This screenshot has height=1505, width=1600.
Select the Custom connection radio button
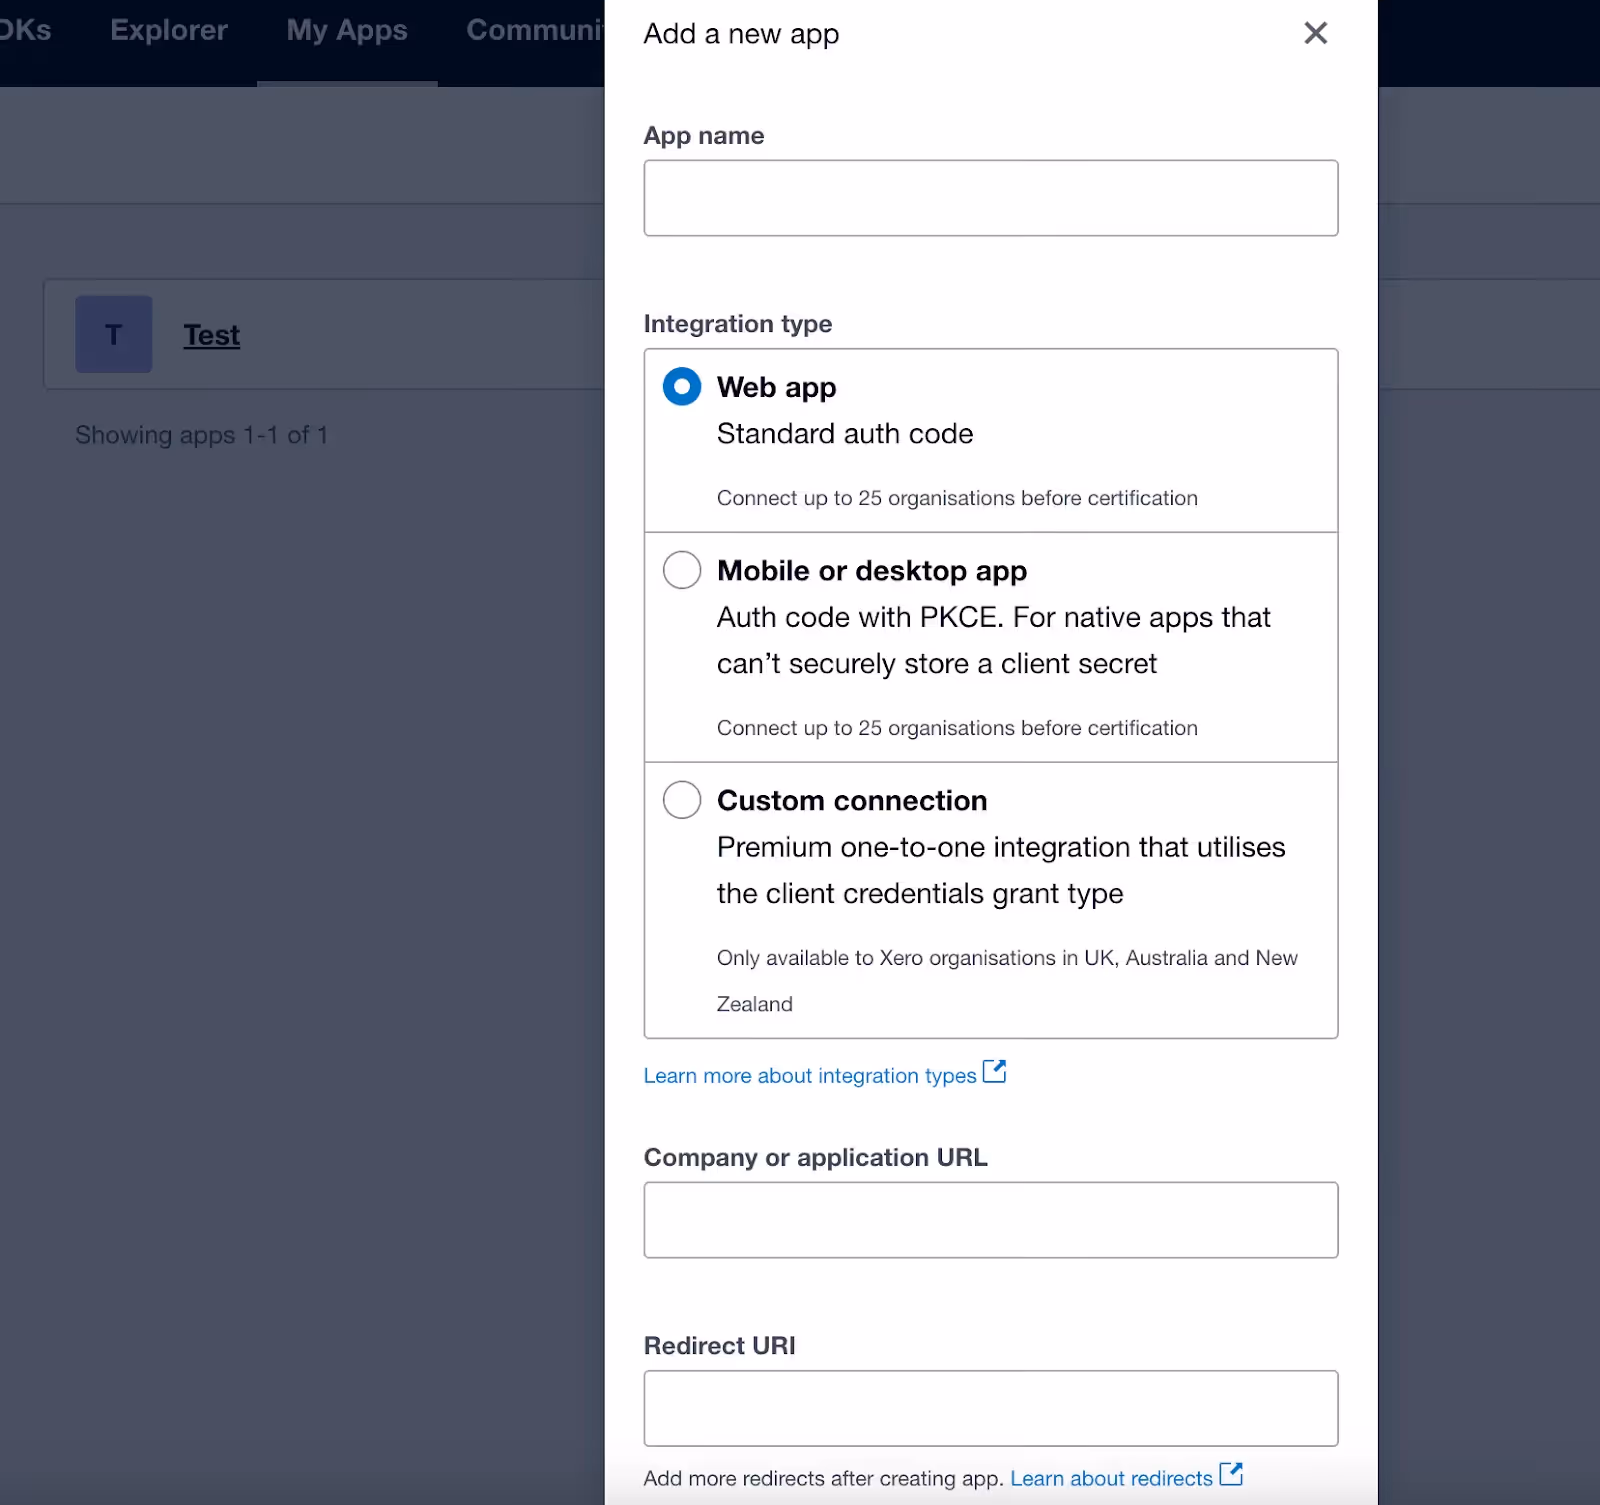coord(682,800)
